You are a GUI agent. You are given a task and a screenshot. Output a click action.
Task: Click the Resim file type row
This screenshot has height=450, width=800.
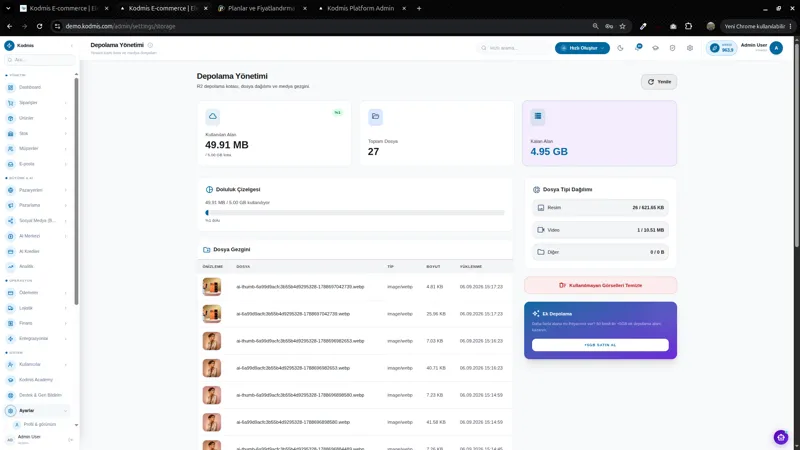coord(600,208)
